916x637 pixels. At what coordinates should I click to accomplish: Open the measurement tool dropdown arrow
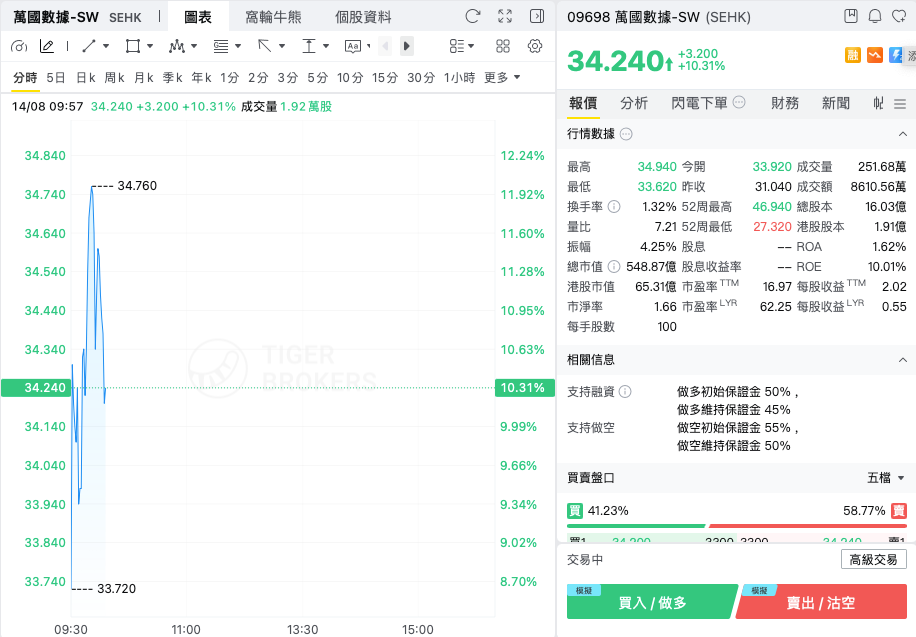point(326,46)
